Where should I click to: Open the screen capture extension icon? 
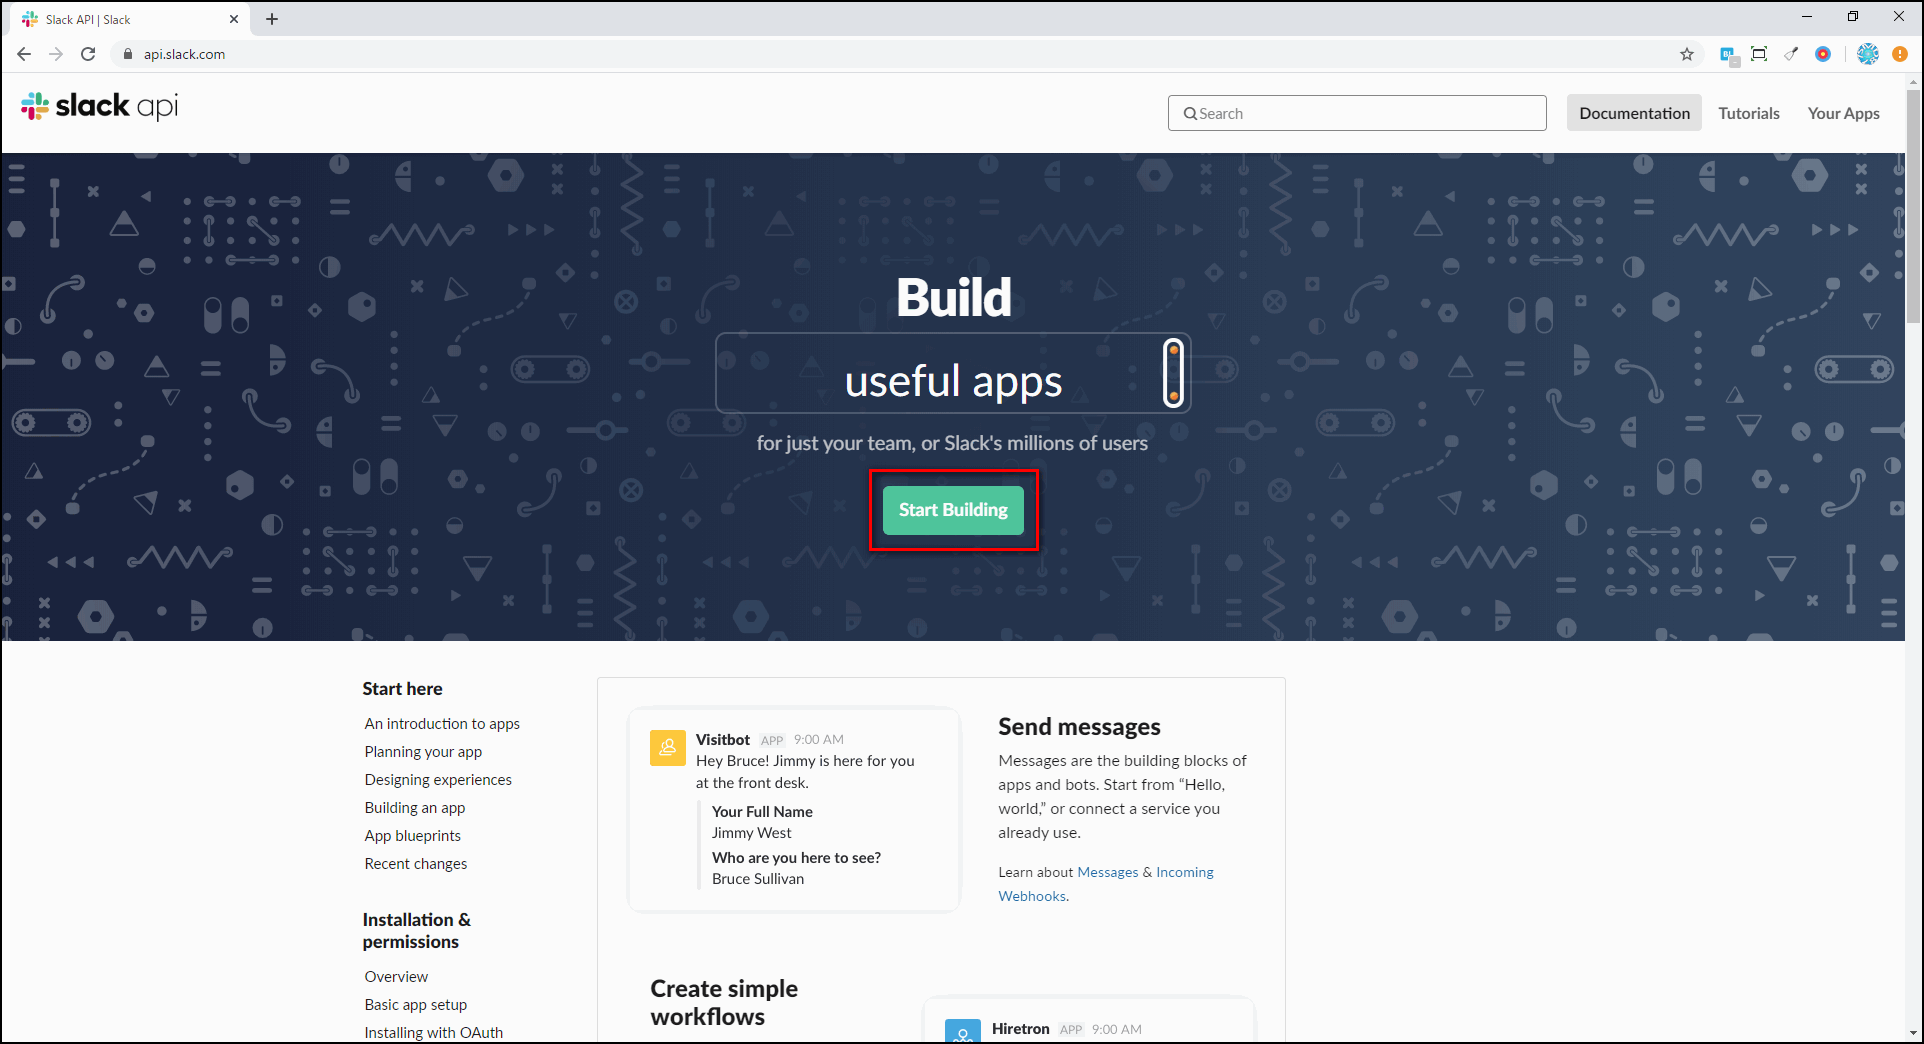coord(1759,54)
